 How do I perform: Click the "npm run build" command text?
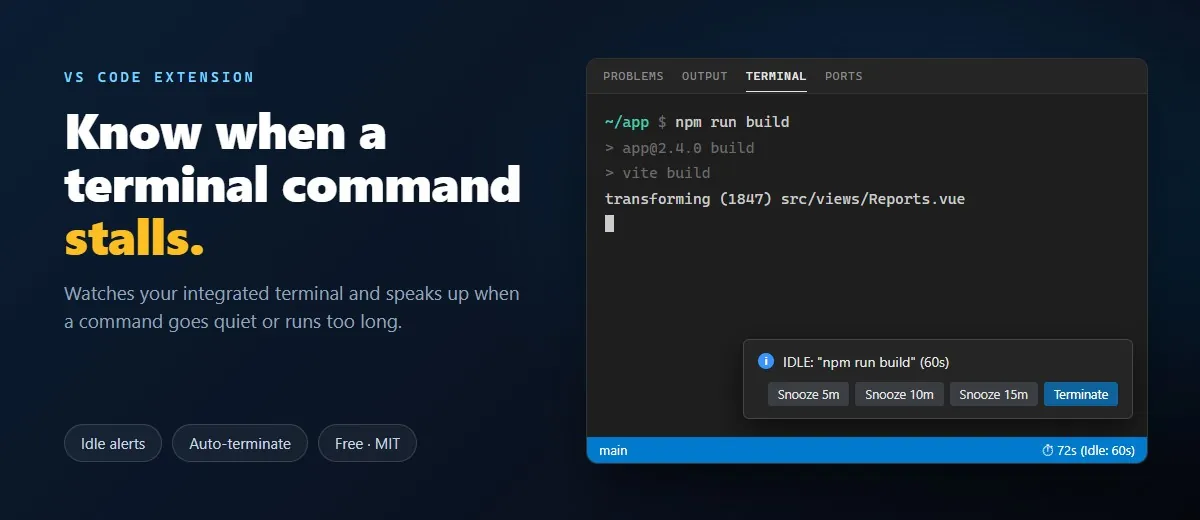tap(732, 122)
